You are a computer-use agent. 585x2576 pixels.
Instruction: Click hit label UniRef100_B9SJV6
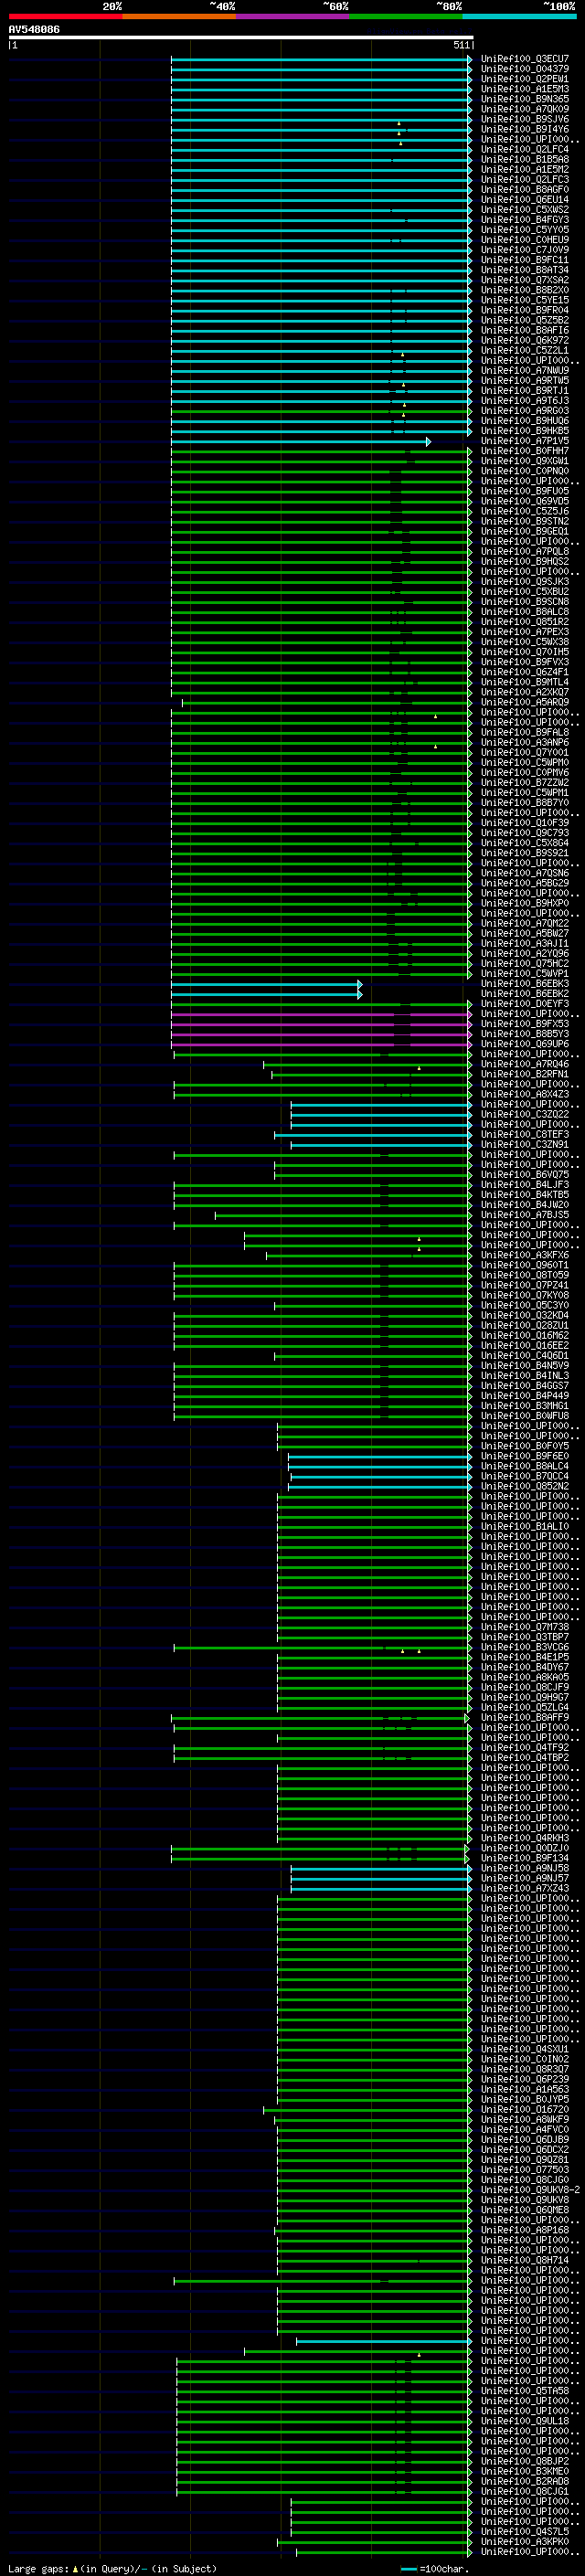[x=524, y=119]
